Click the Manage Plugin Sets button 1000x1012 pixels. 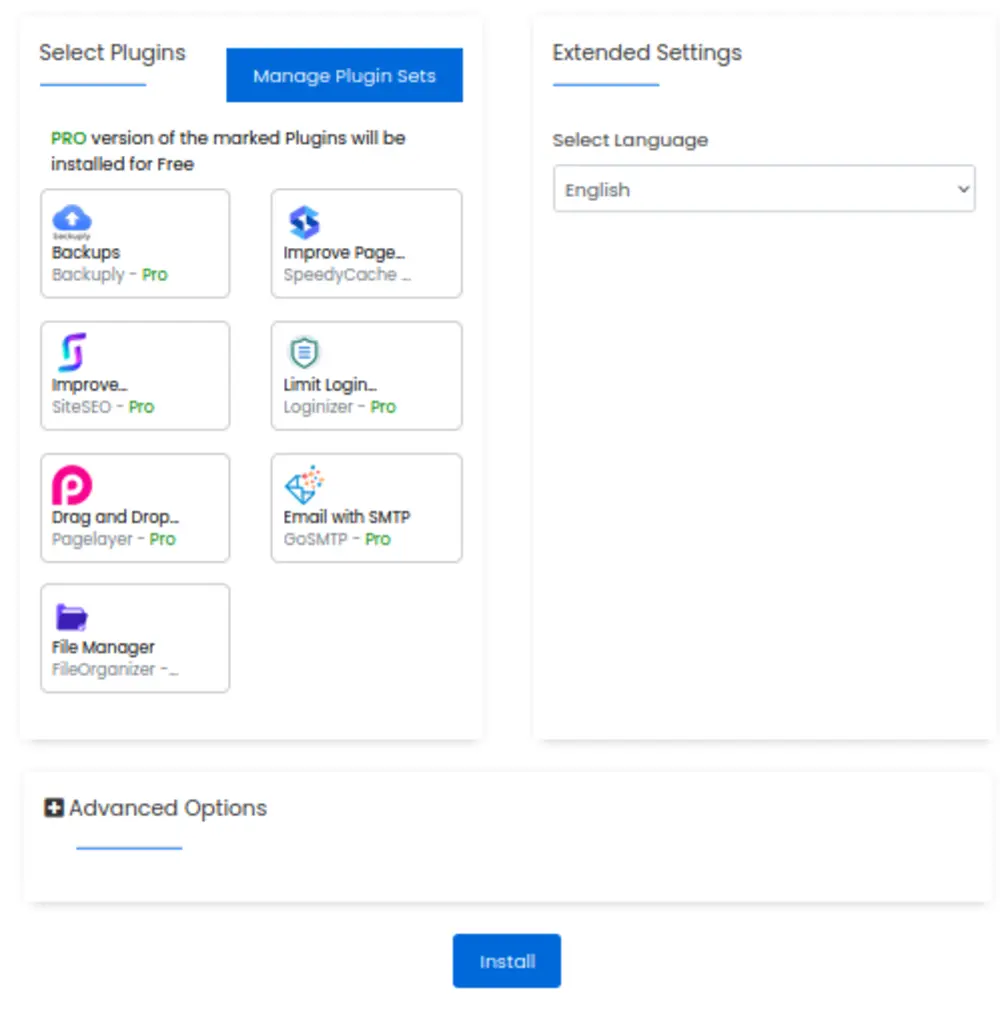(x=344, y=75)
